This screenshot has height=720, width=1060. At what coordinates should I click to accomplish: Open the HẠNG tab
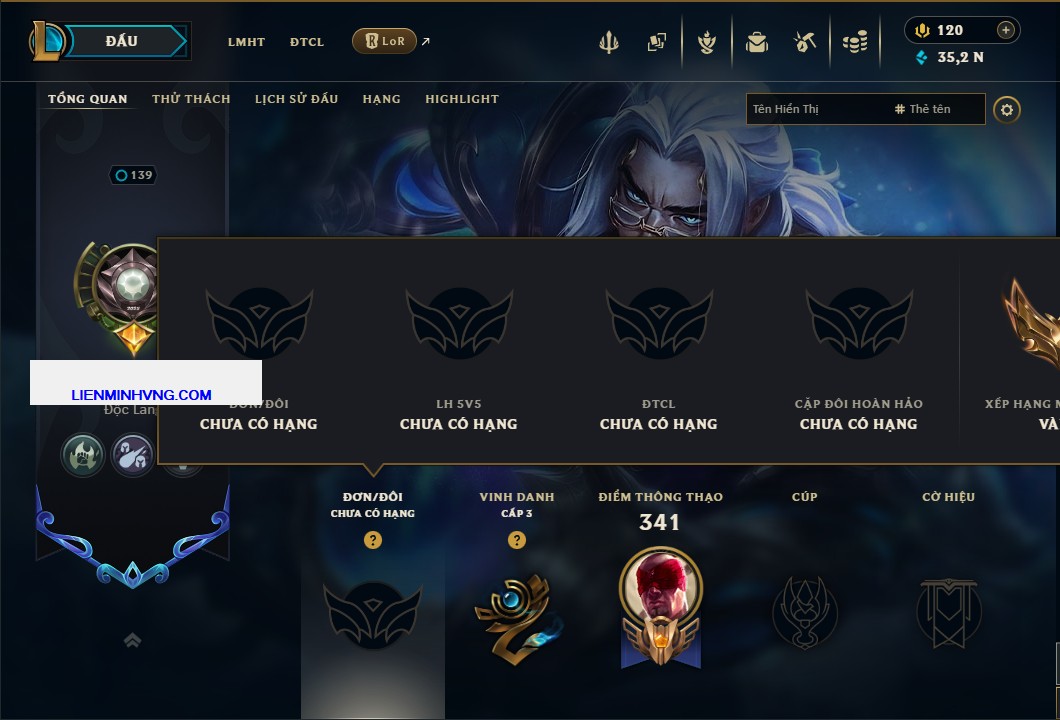381,99
